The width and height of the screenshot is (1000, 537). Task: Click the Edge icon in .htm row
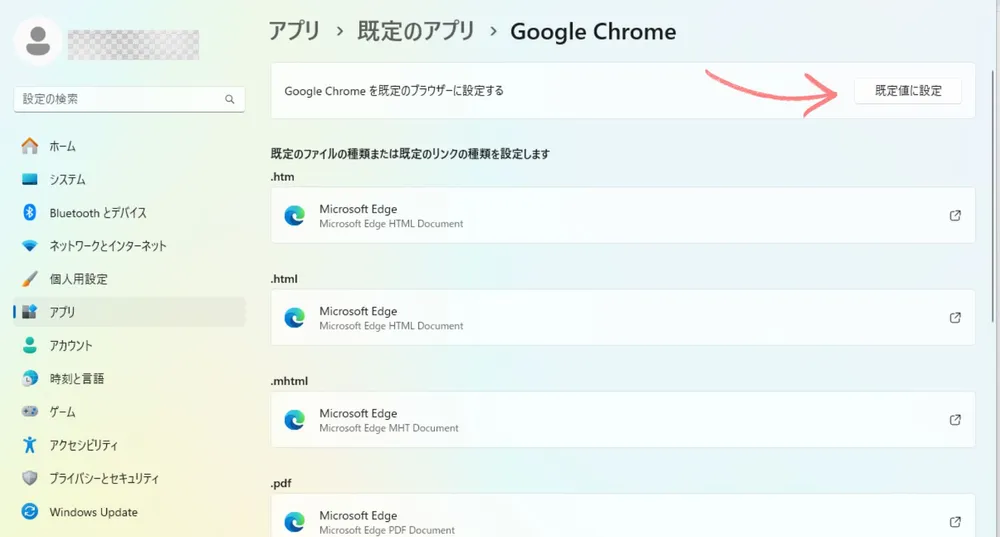295,216
